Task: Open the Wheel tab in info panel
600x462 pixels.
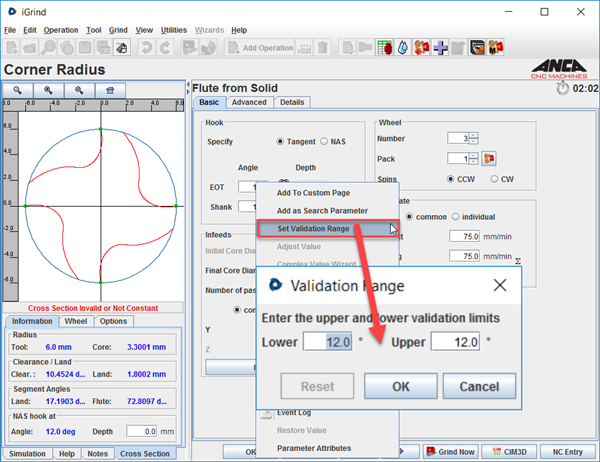Action: pyautogui.click(x=76, y=321)
